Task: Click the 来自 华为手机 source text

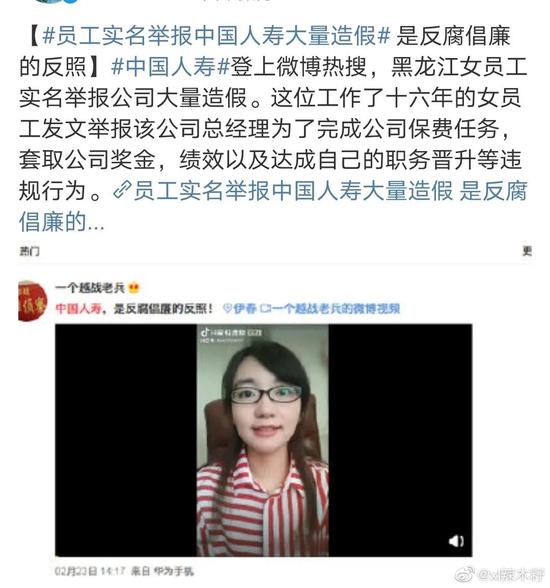Action: coord(162,572)
